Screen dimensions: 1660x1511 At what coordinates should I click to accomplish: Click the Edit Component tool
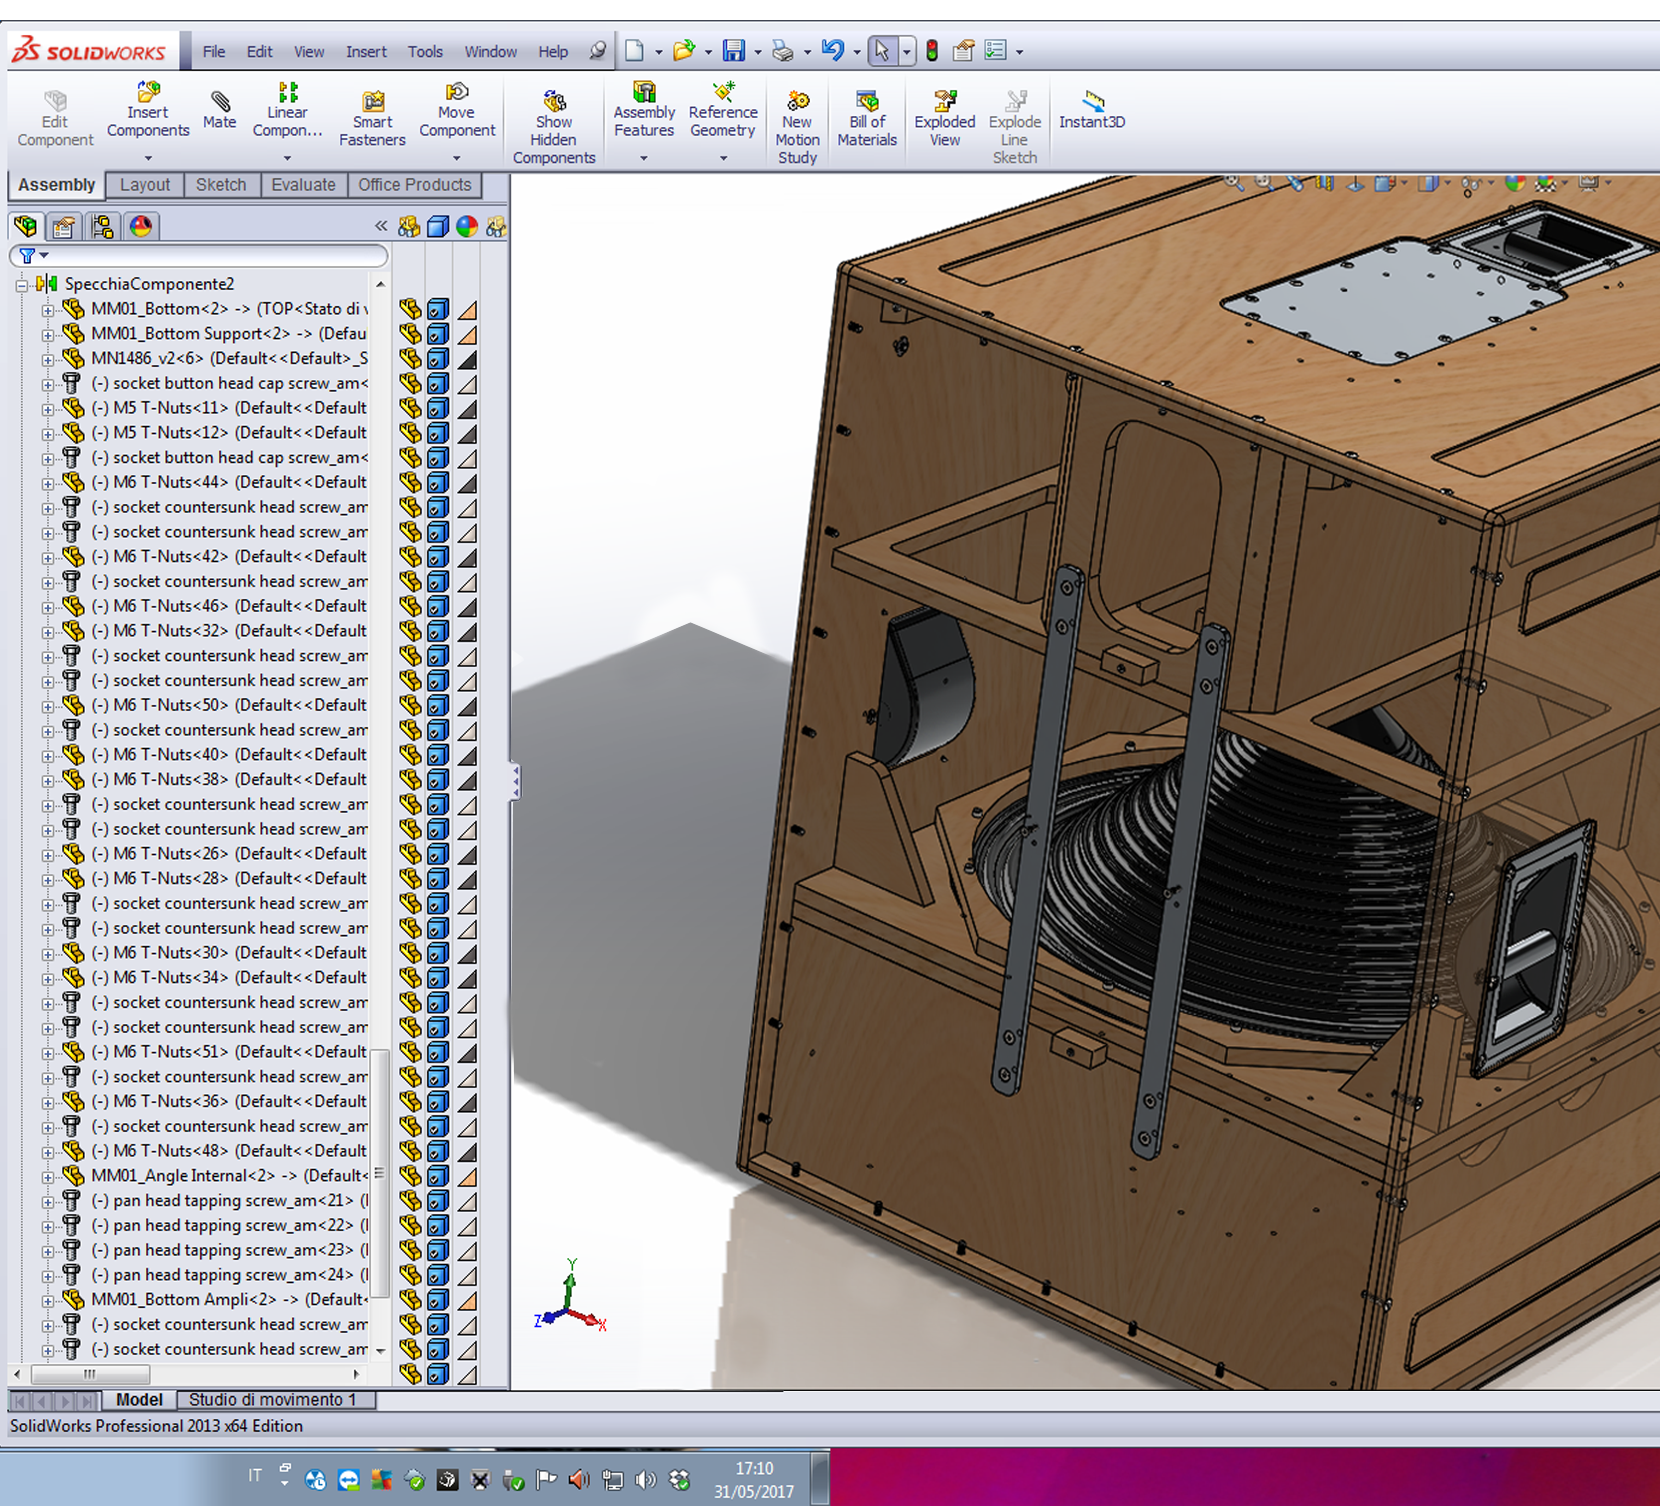[55, 118]
